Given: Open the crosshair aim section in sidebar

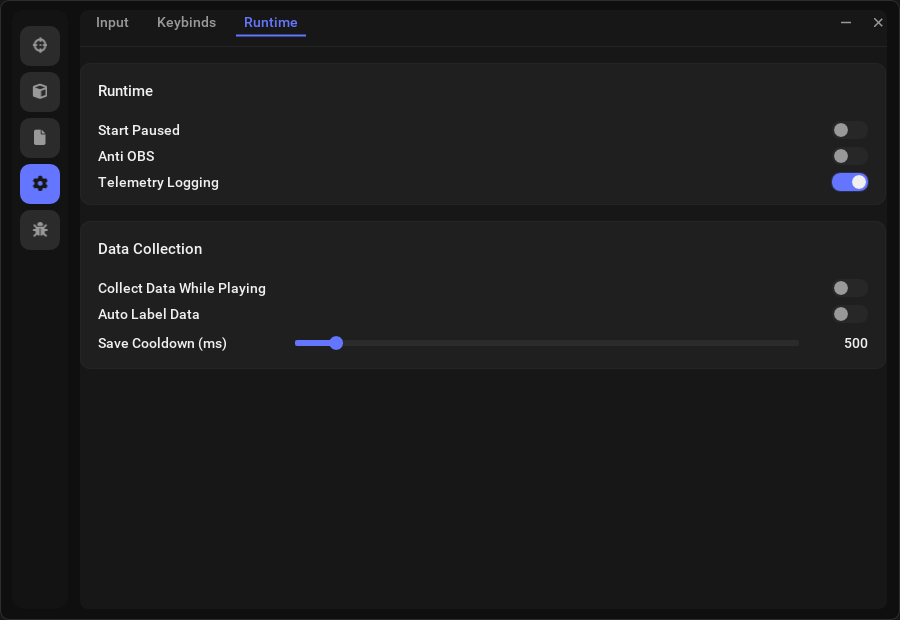Looking at the screenshot, I should pos(40,45).
